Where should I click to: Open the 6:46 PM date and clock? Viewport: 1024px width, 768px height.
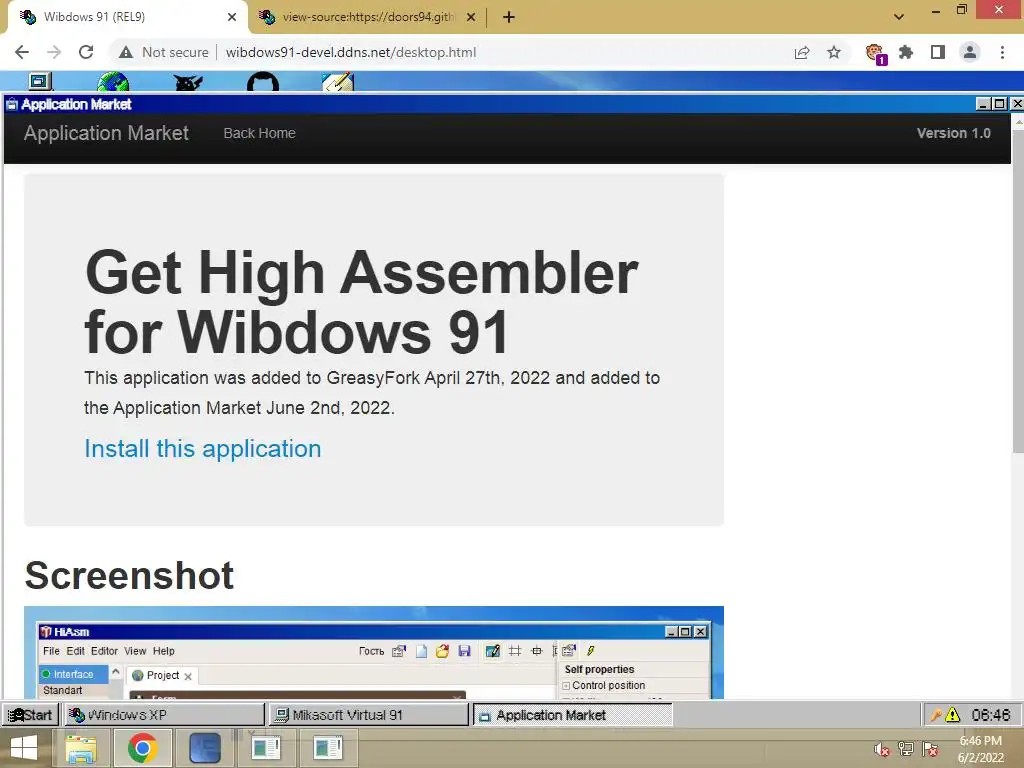pyautogui.click(x=980, y=749)
